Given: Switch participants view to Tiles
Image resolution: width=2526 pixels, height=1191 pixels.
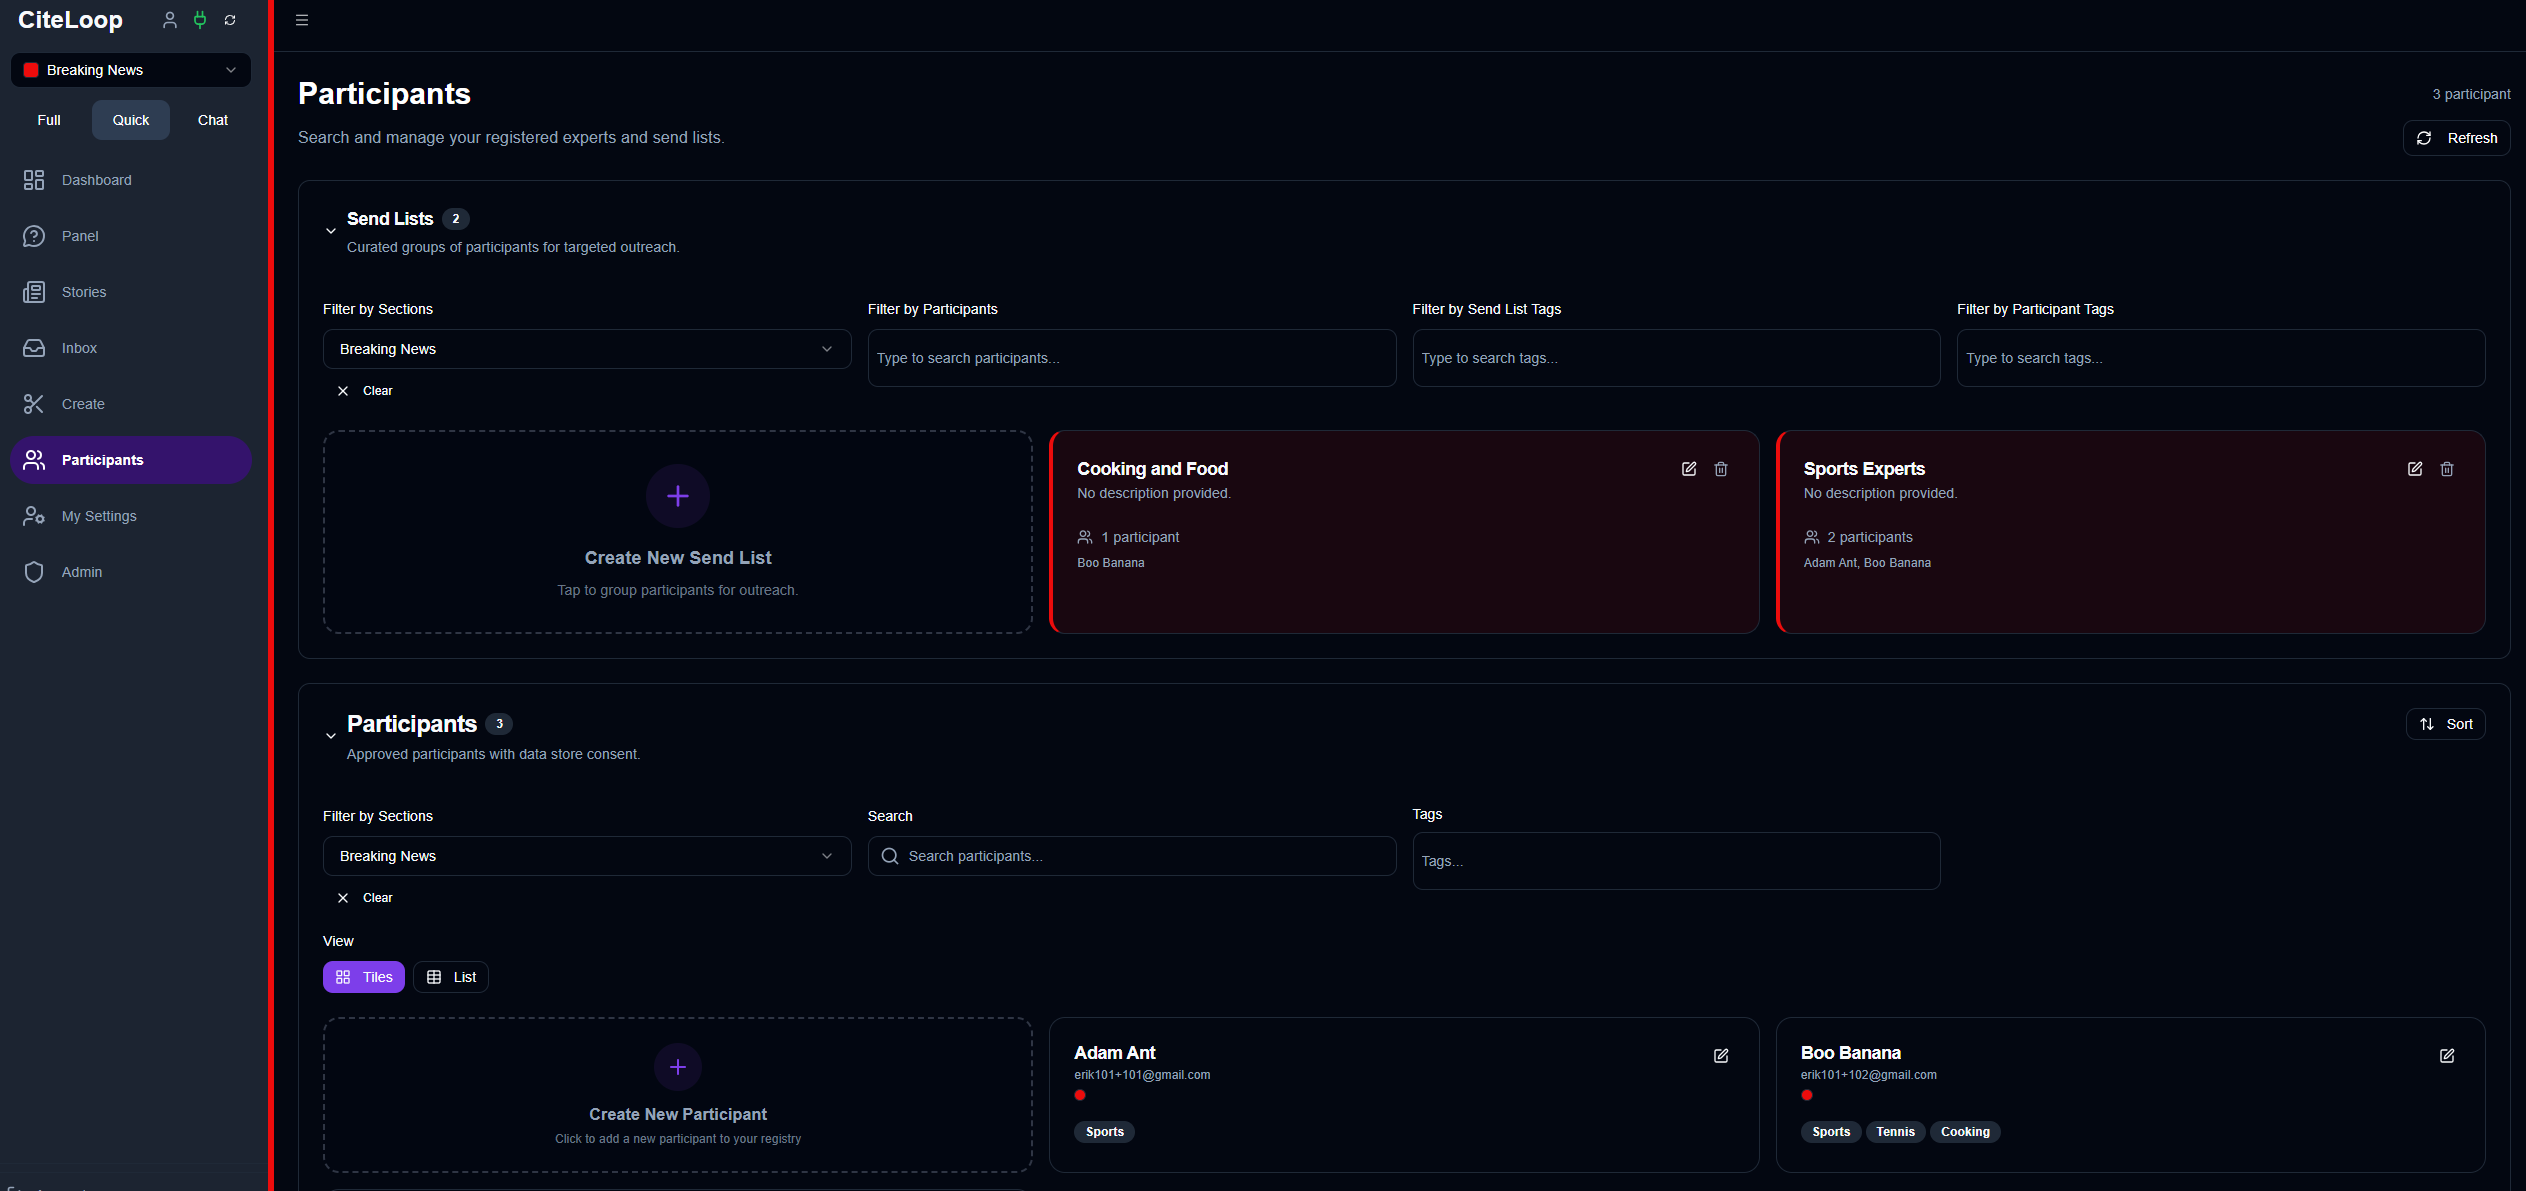Looking at the screenshot, I should (x=364, y=977).
